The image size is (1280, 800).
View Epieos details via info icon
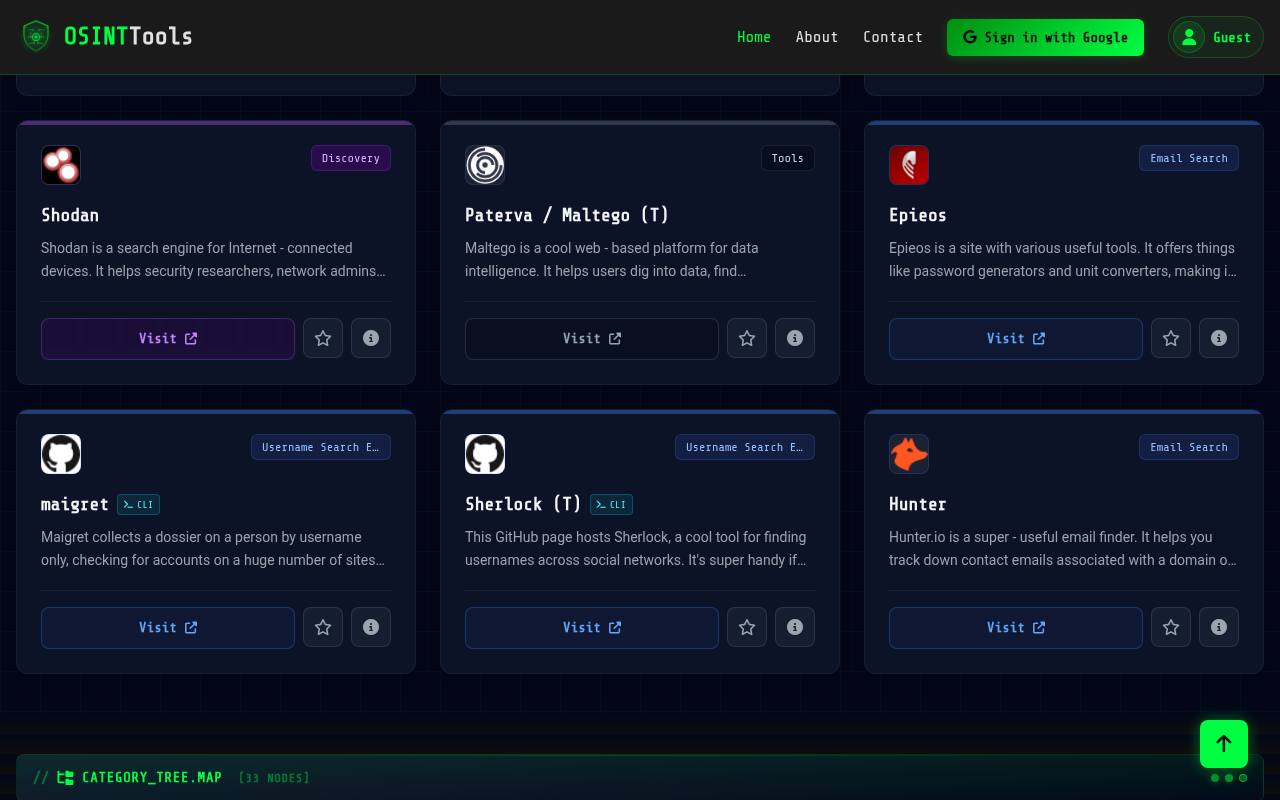coord(1219,338)
